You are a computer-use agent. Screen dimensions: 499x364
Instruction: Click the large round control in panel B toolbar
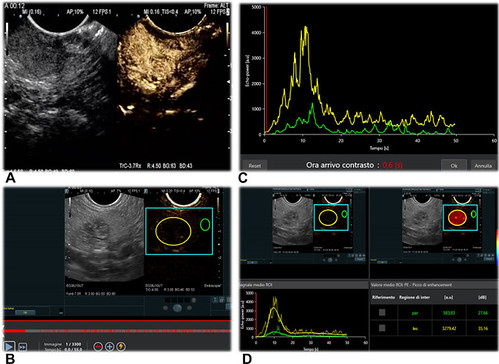(x=177, y=307)
